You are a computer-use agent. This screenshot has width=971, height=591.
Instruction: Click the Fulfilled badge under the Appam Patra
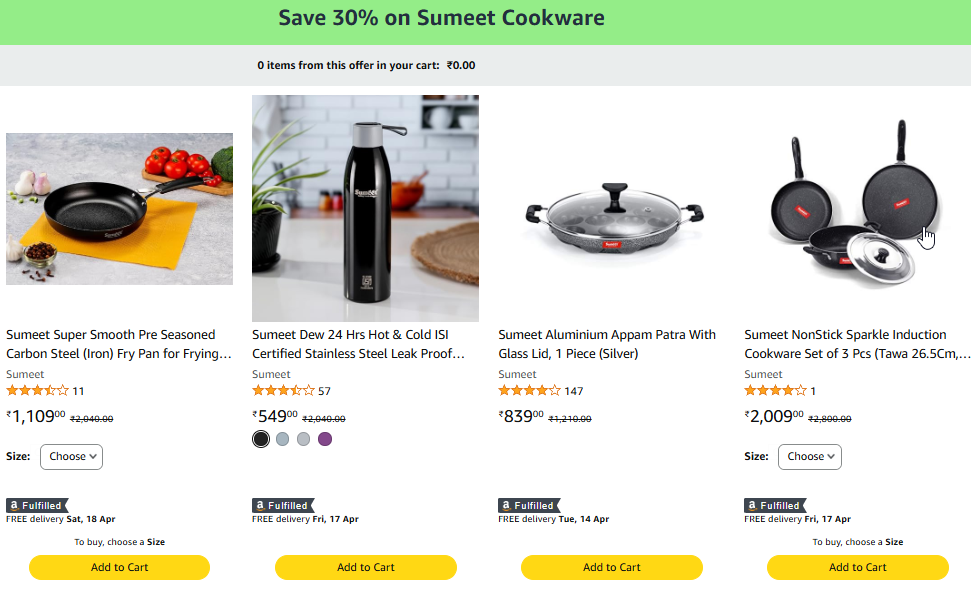tap(529, 506)
